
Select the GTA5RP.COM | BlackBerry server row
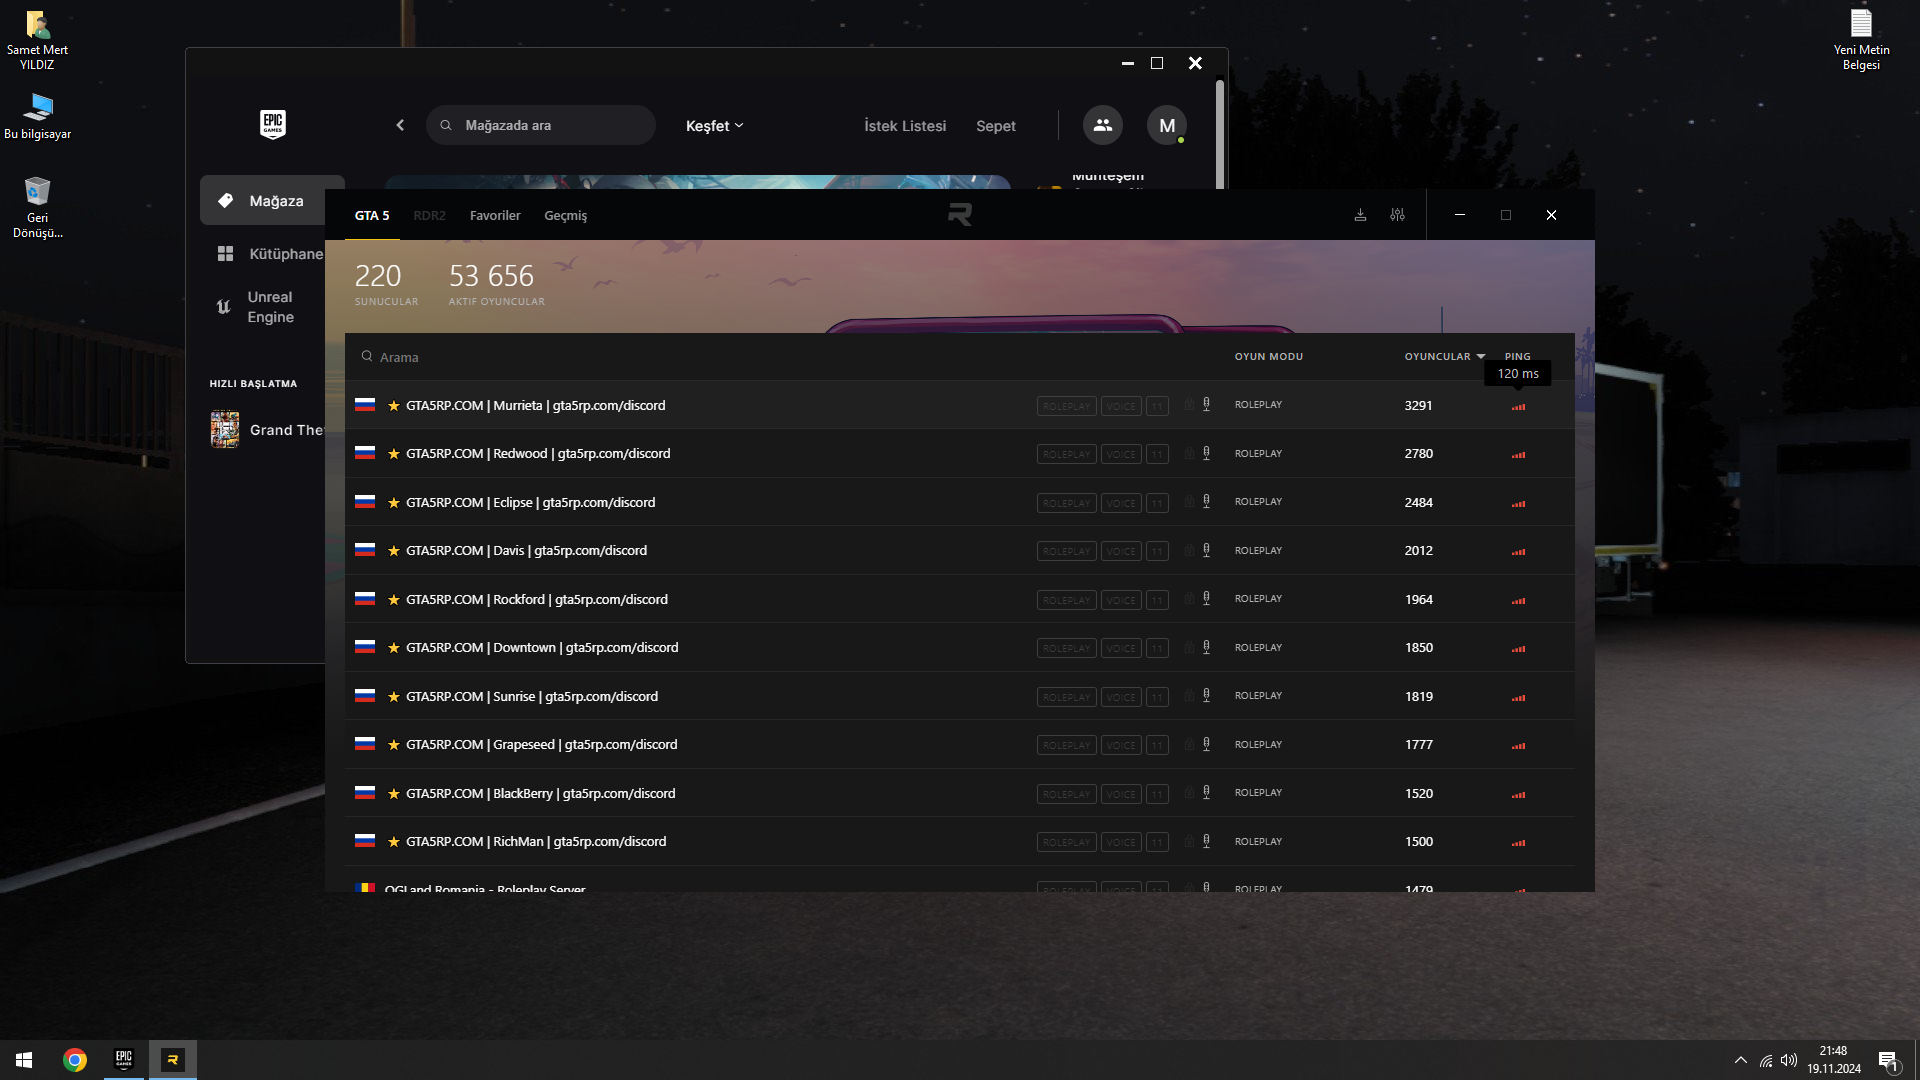coord(960,793)
